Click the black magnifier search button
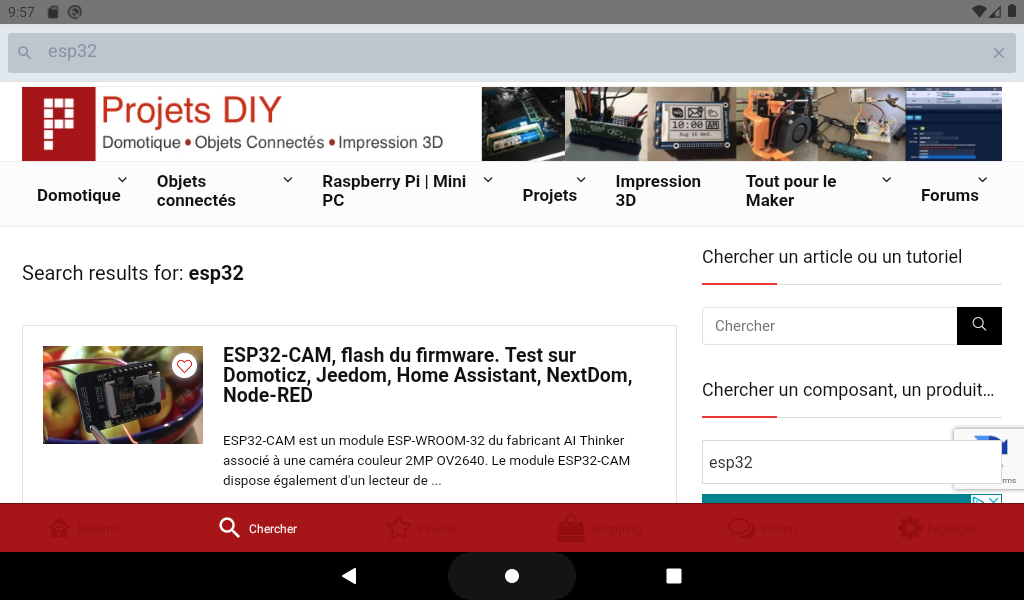The height and width of the screenshot is (600, 1024). 979,325
